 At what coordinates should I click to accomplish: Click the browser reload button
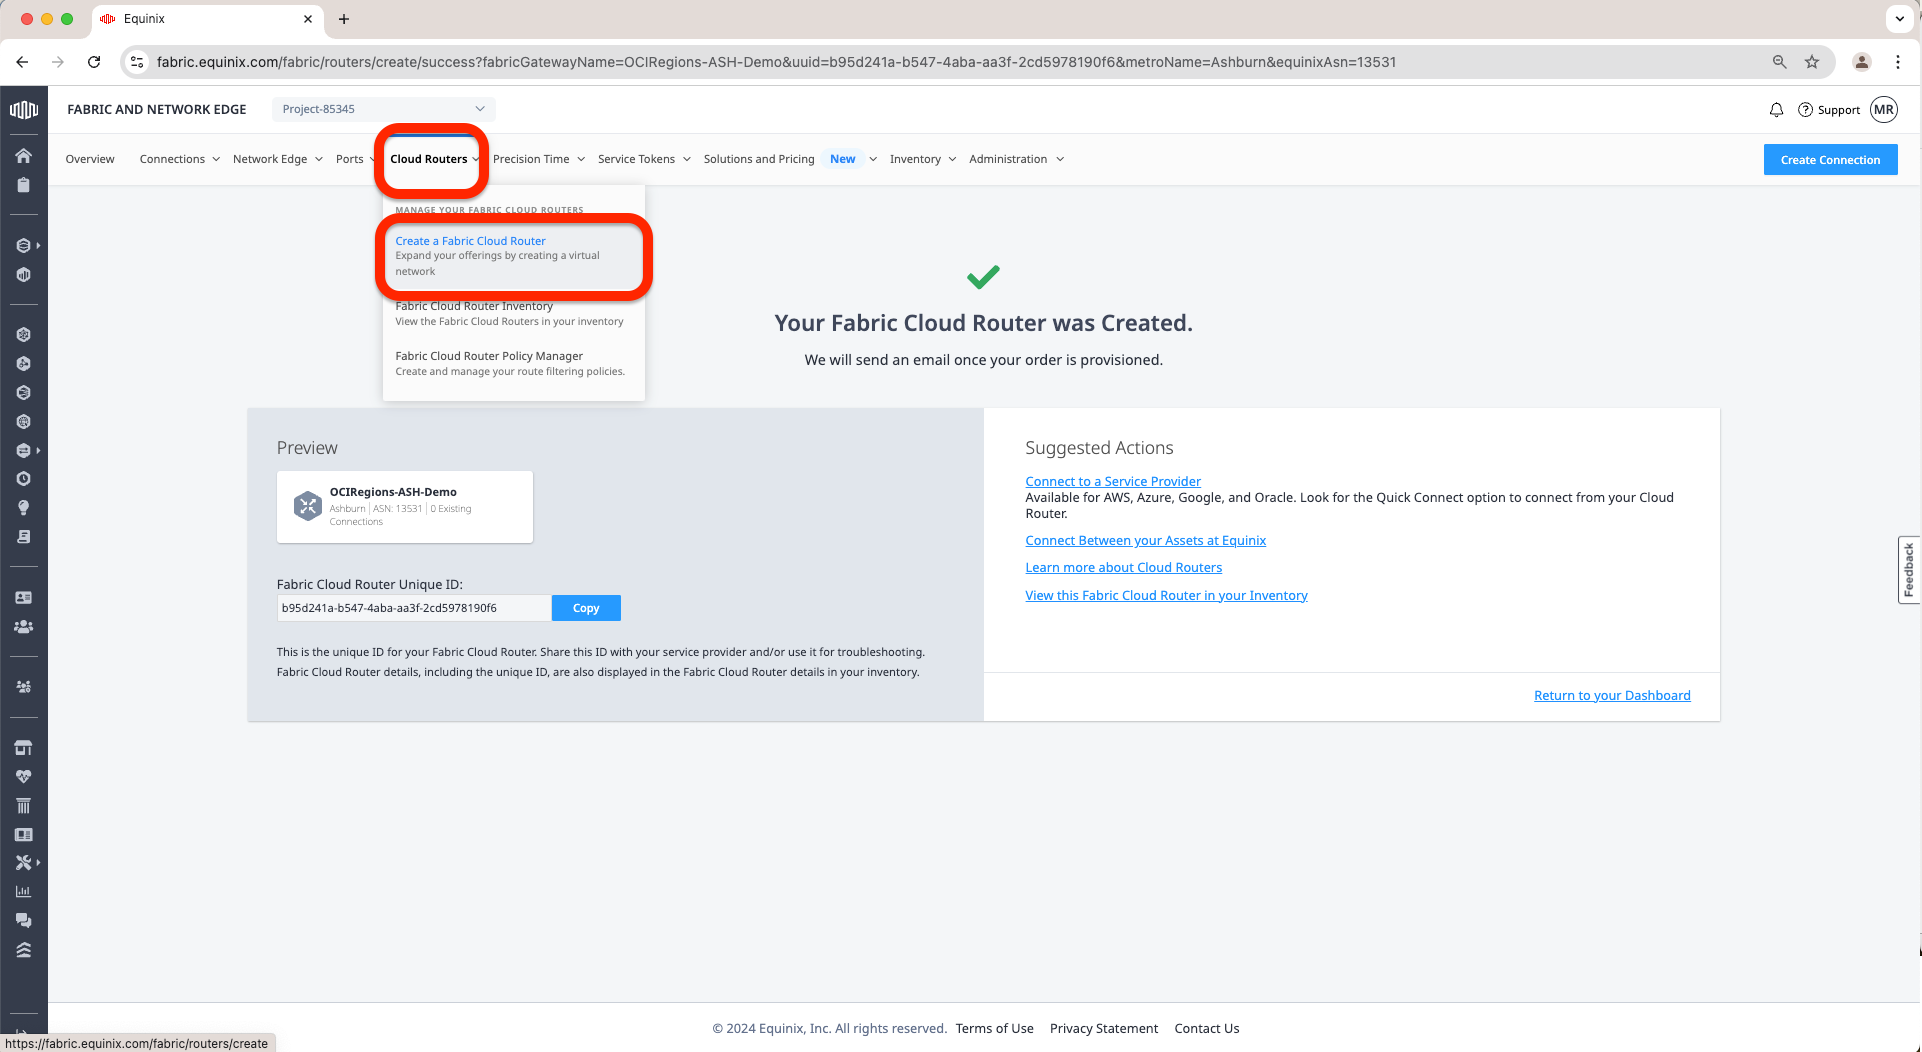pyautogui.click(x=94, y=62)
